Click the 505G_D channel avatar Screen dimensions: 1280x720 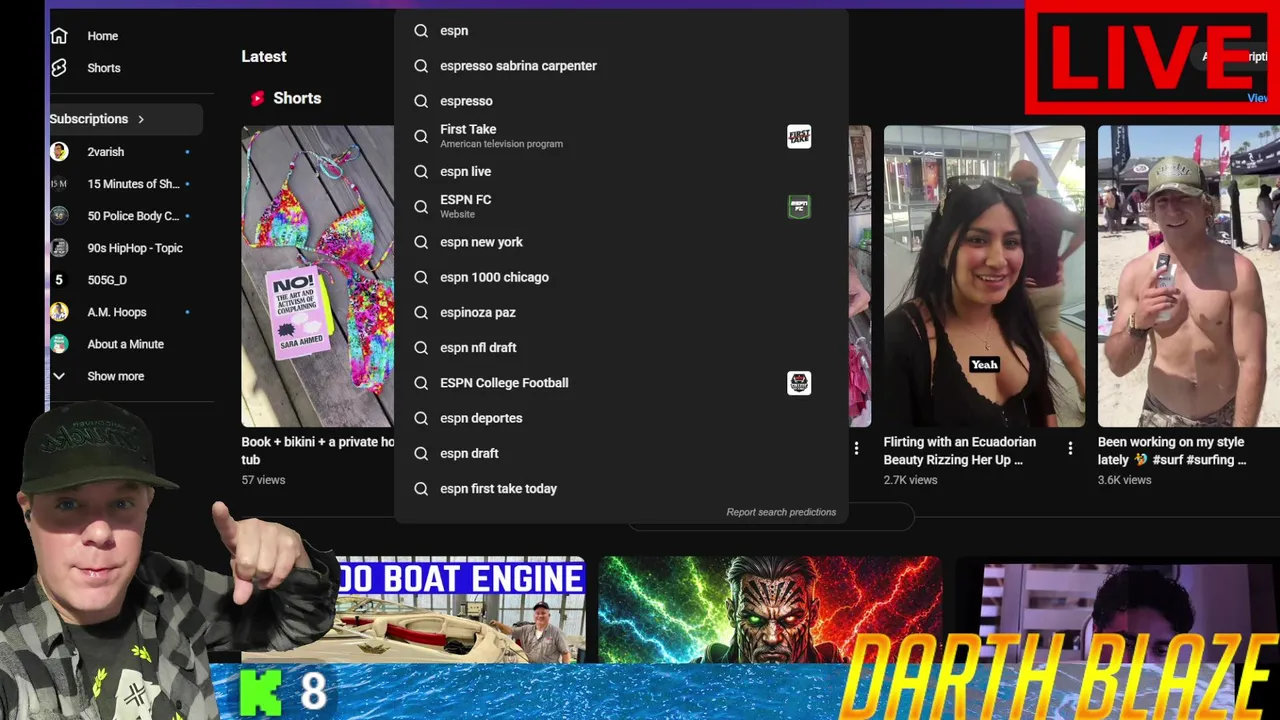click(x=59, y=280)
